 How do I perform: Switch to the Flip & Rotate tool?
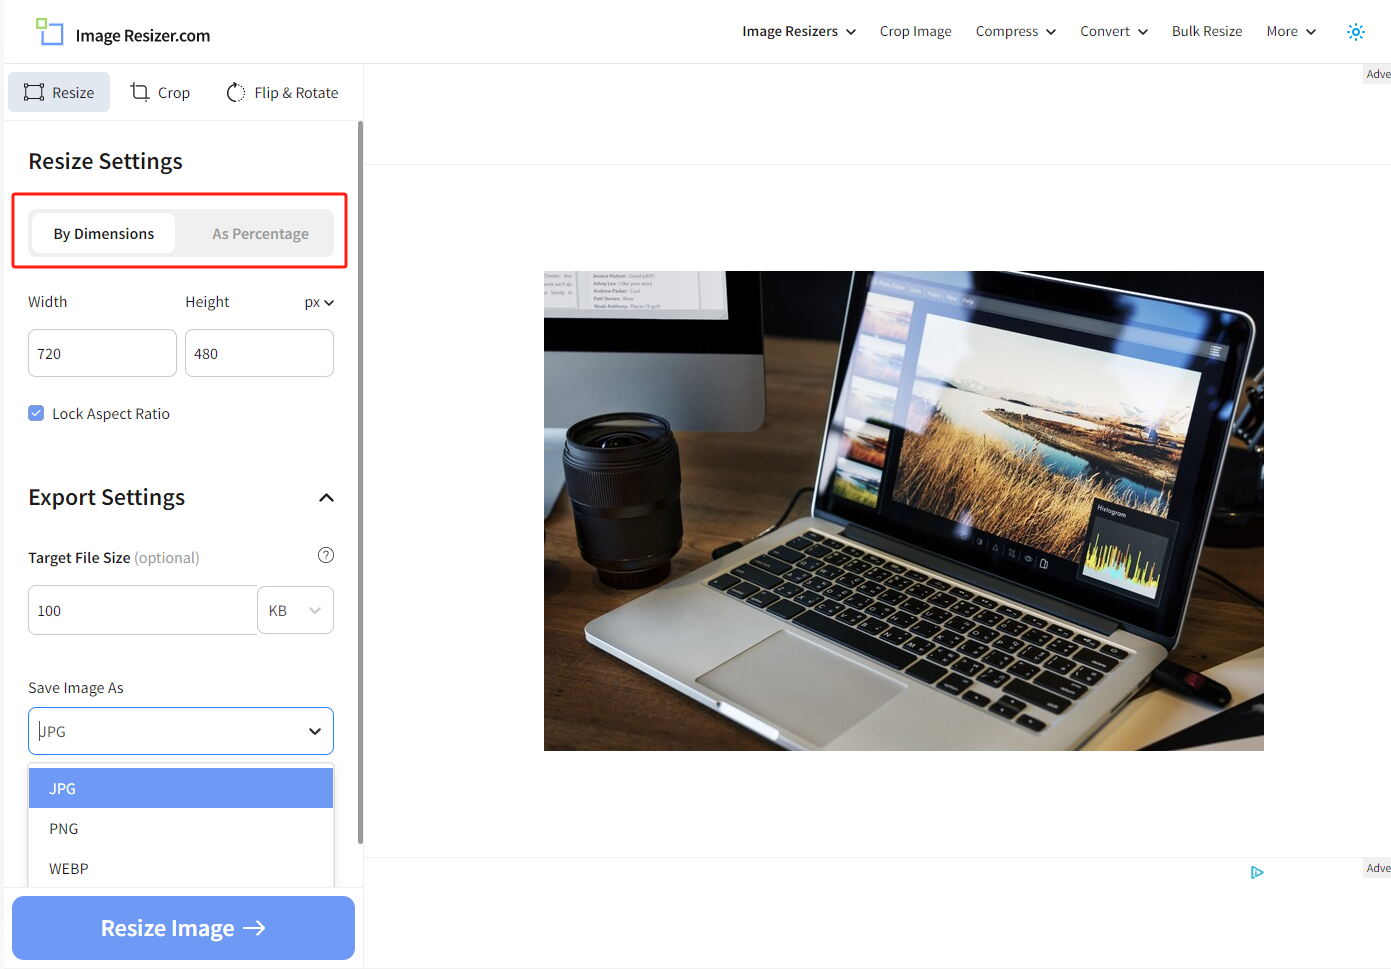coord(281,92)
